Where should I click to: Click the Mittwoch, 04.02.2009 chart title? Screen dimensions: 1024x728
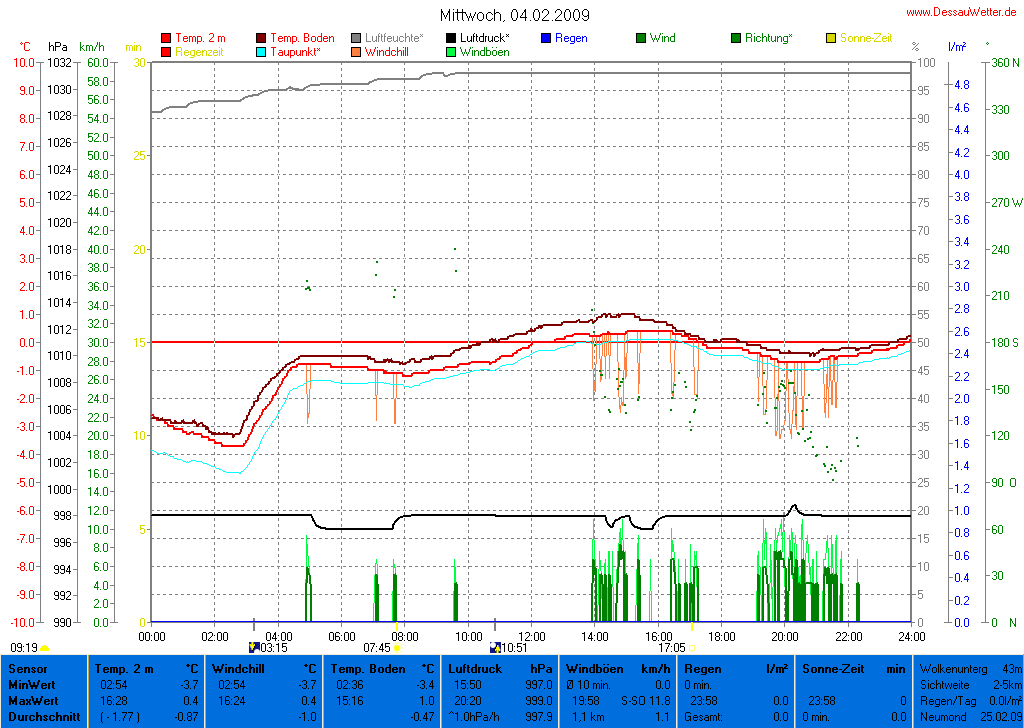(514, 15)
